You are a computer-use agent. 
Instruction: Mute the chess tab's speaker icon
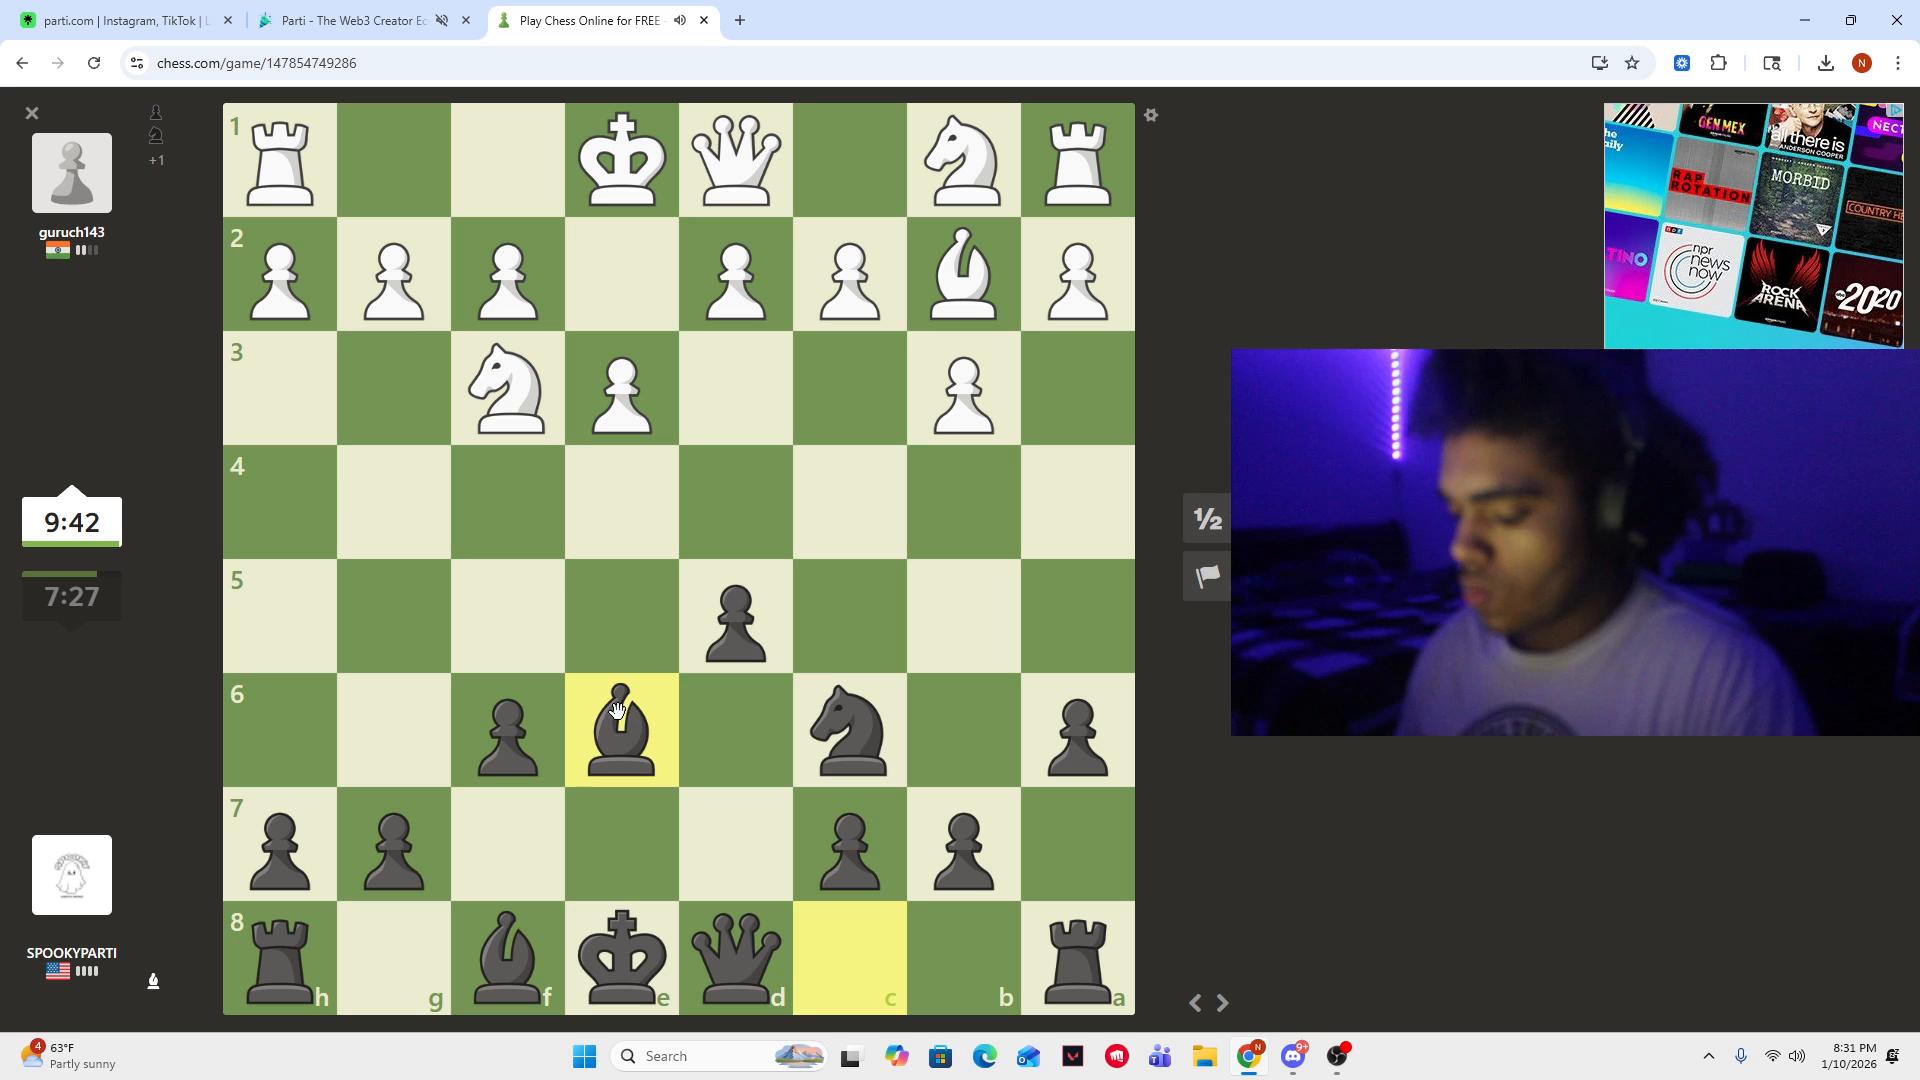click(680, 20)
